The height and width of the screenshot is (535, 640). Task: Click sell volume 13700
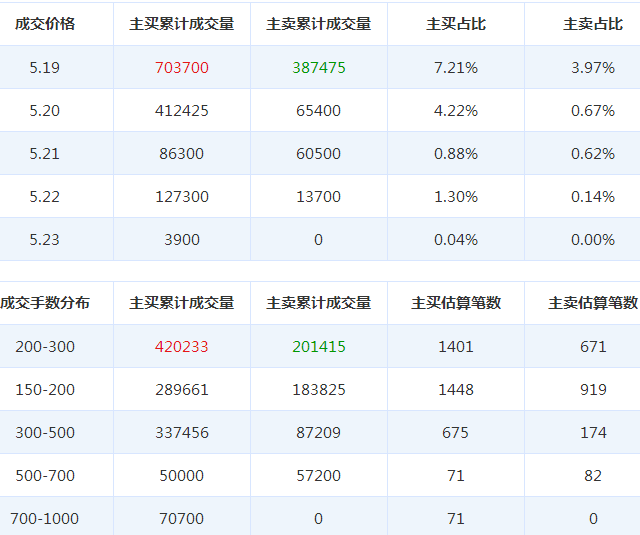[318, 197]
